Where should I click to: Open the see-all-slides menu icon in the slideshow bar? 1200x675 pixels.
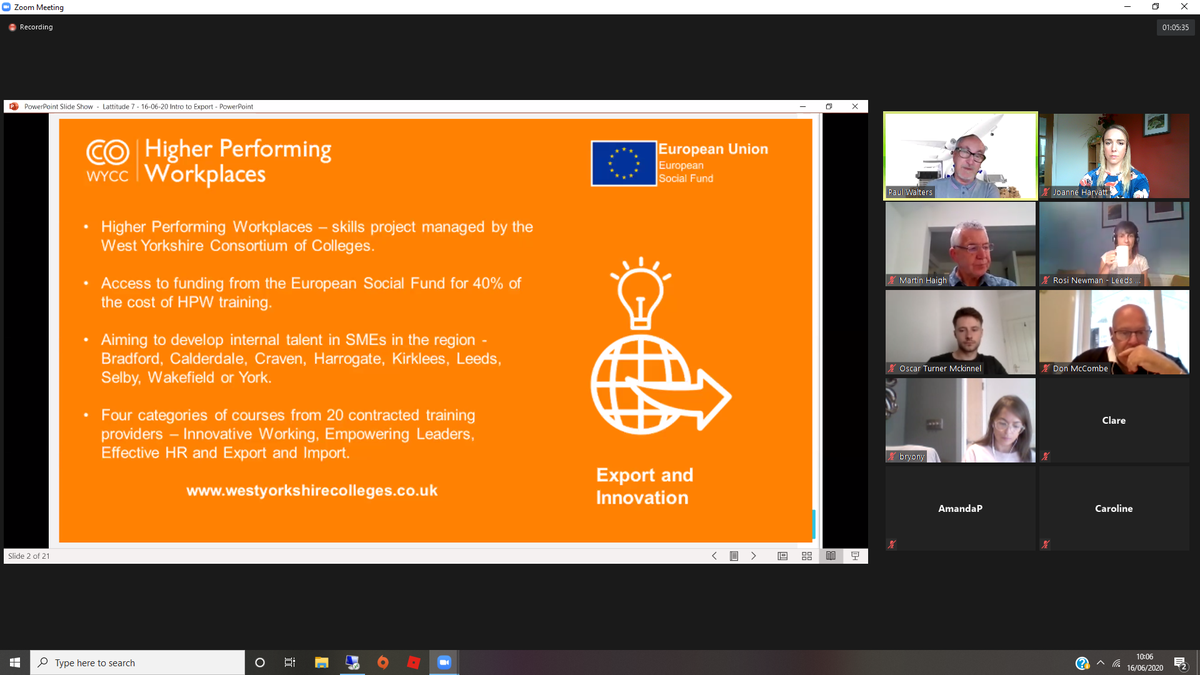coord(733,556)
